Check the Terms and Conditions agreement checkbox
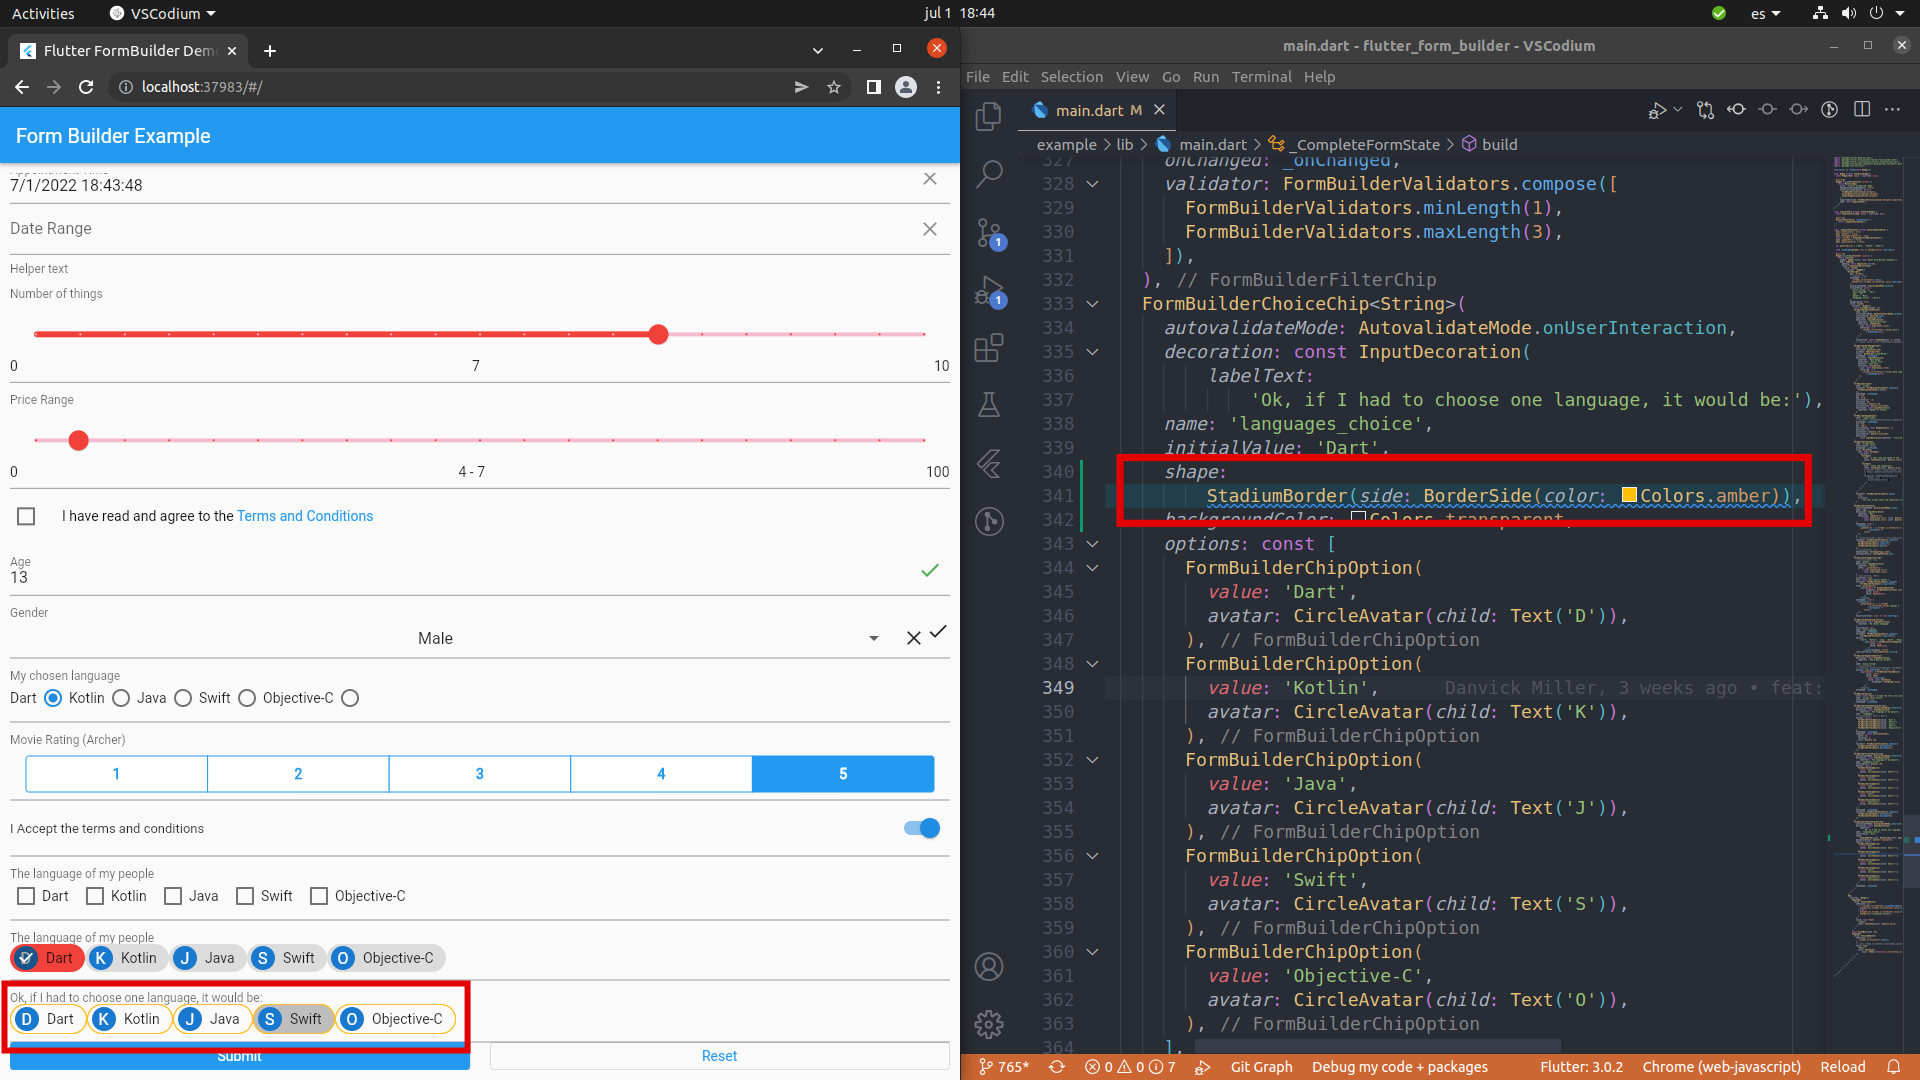The image size is (1920, 1080). point(25,516)
